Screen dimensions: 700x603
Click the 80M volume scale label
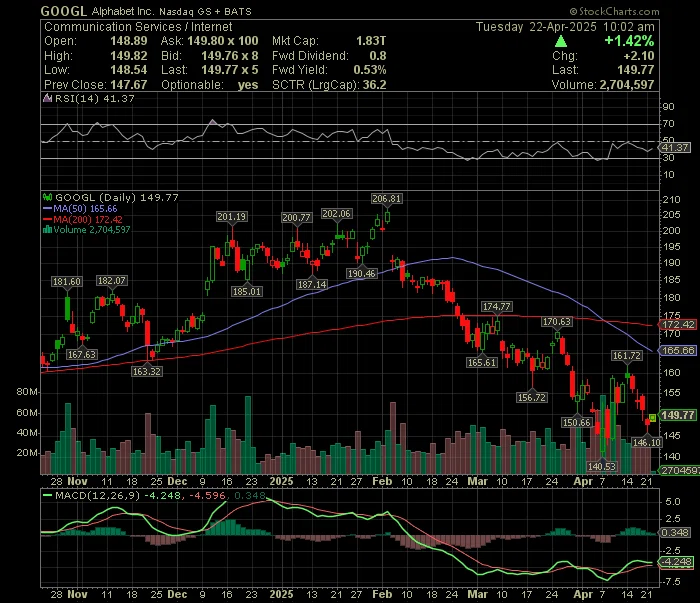pos(27,392)
